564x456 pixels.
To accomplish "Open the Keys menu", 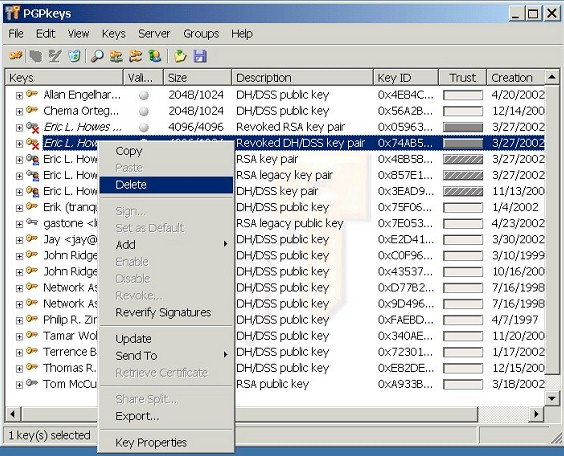I will [x=114, y=34].
